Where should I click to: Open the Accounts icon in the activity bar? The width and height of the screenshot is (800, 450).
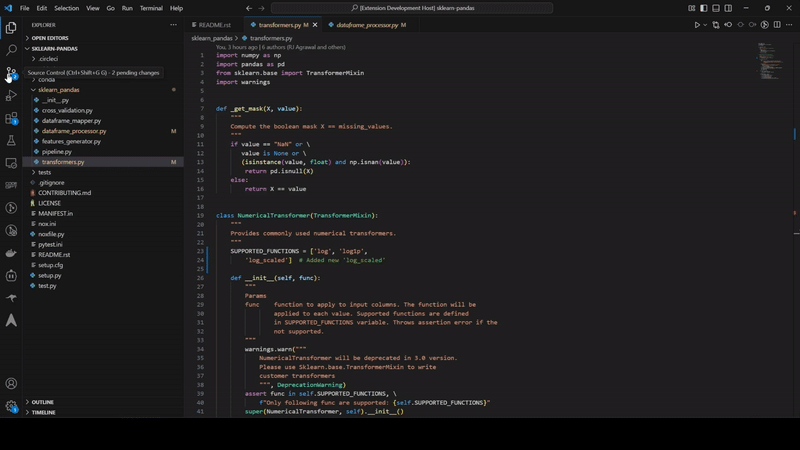(11, 384)
